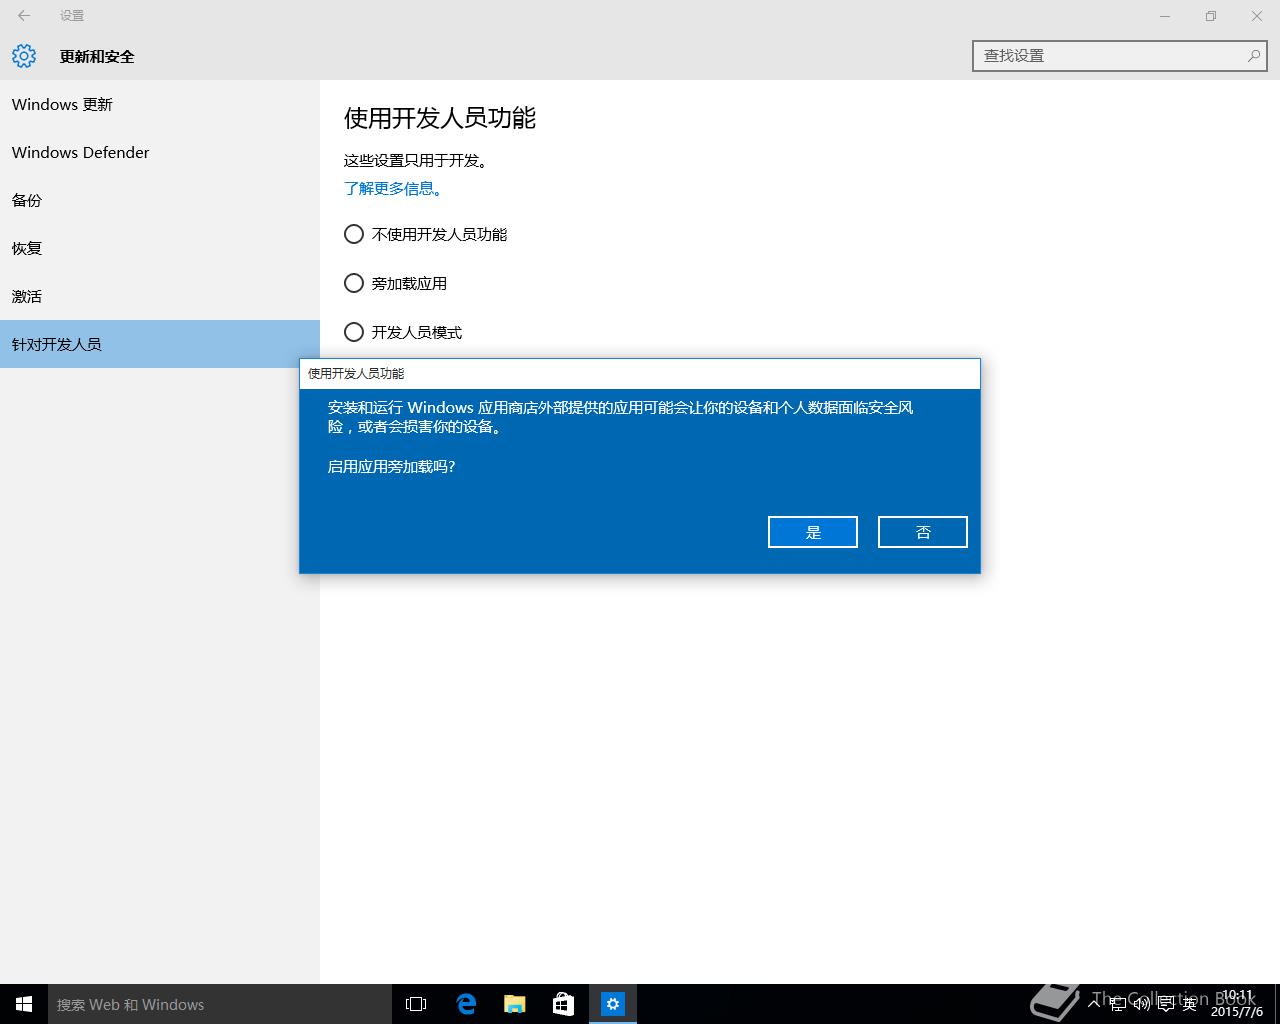
Task: Click the 搜索 Web 和 Windows search box
Action: 220,1004
